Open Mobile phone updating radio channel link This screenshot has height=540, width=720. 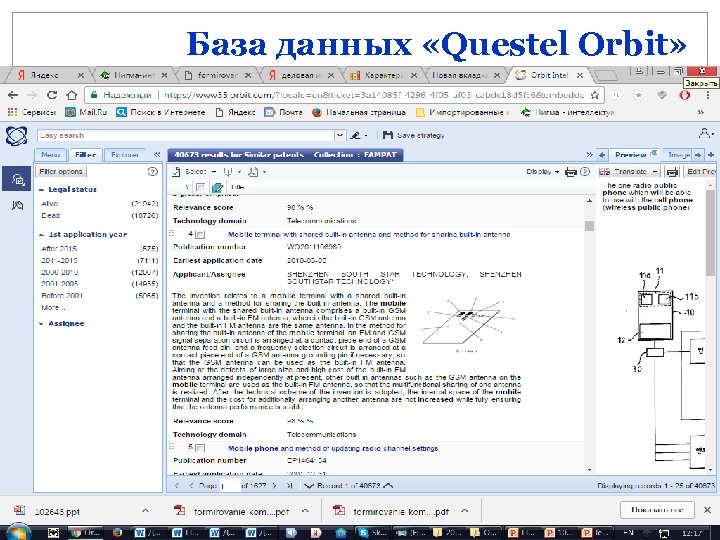tap(333, 448)
